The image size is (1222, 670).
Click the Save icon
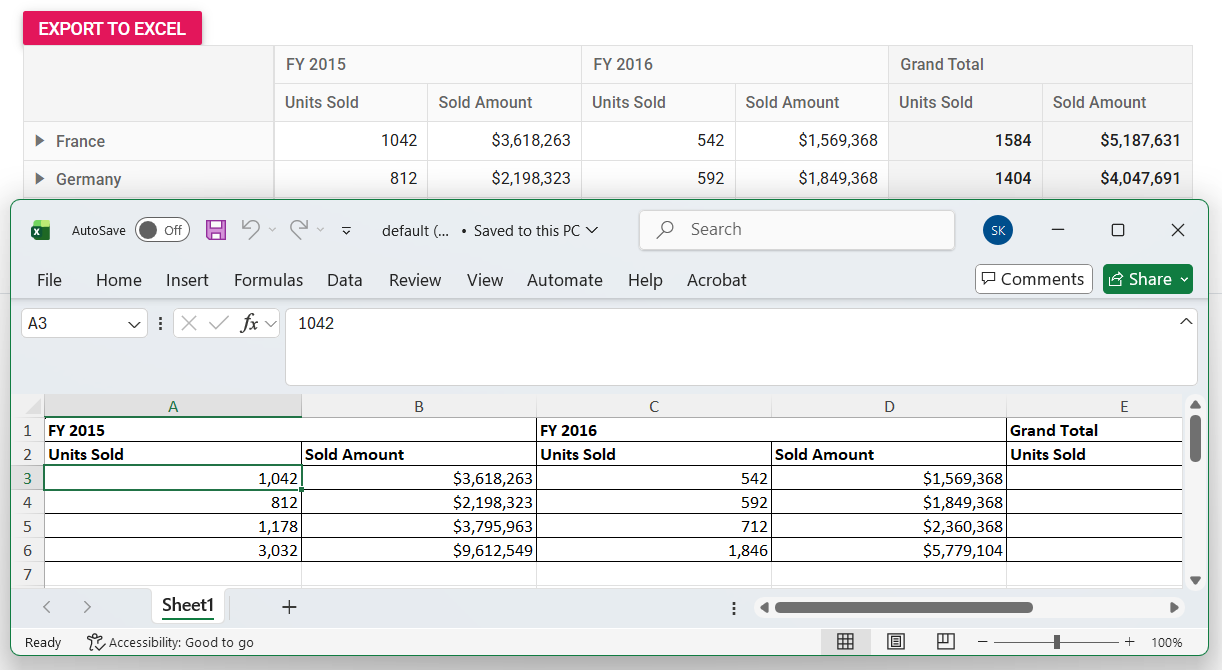(215, 229)
